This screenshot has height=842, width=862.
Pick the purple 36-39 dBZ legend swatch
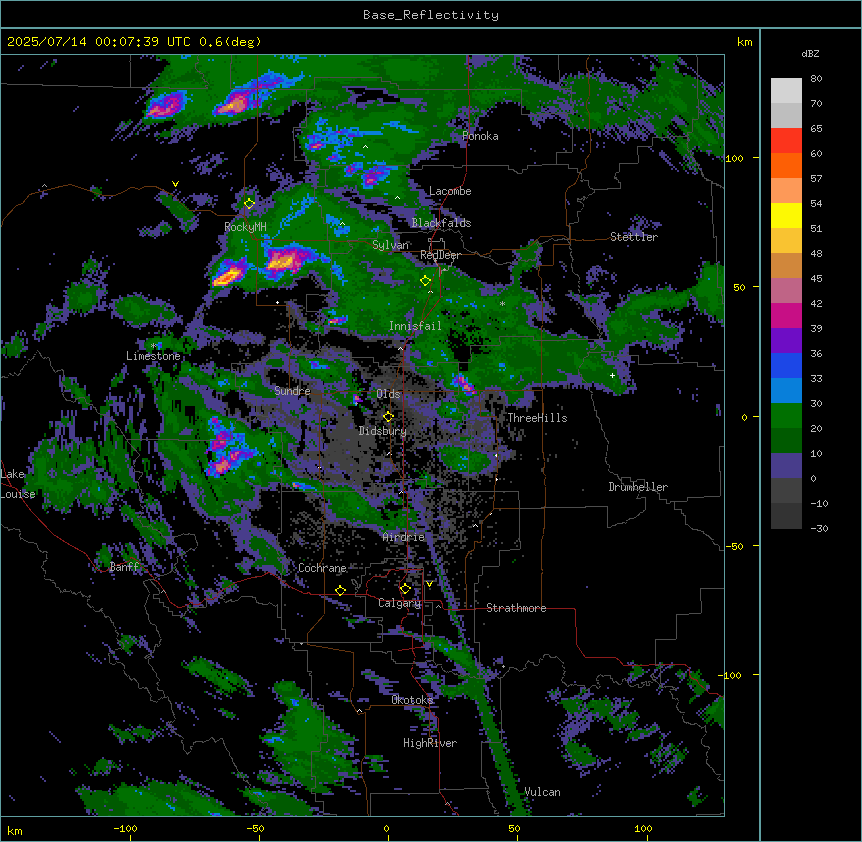click(786, 341)
